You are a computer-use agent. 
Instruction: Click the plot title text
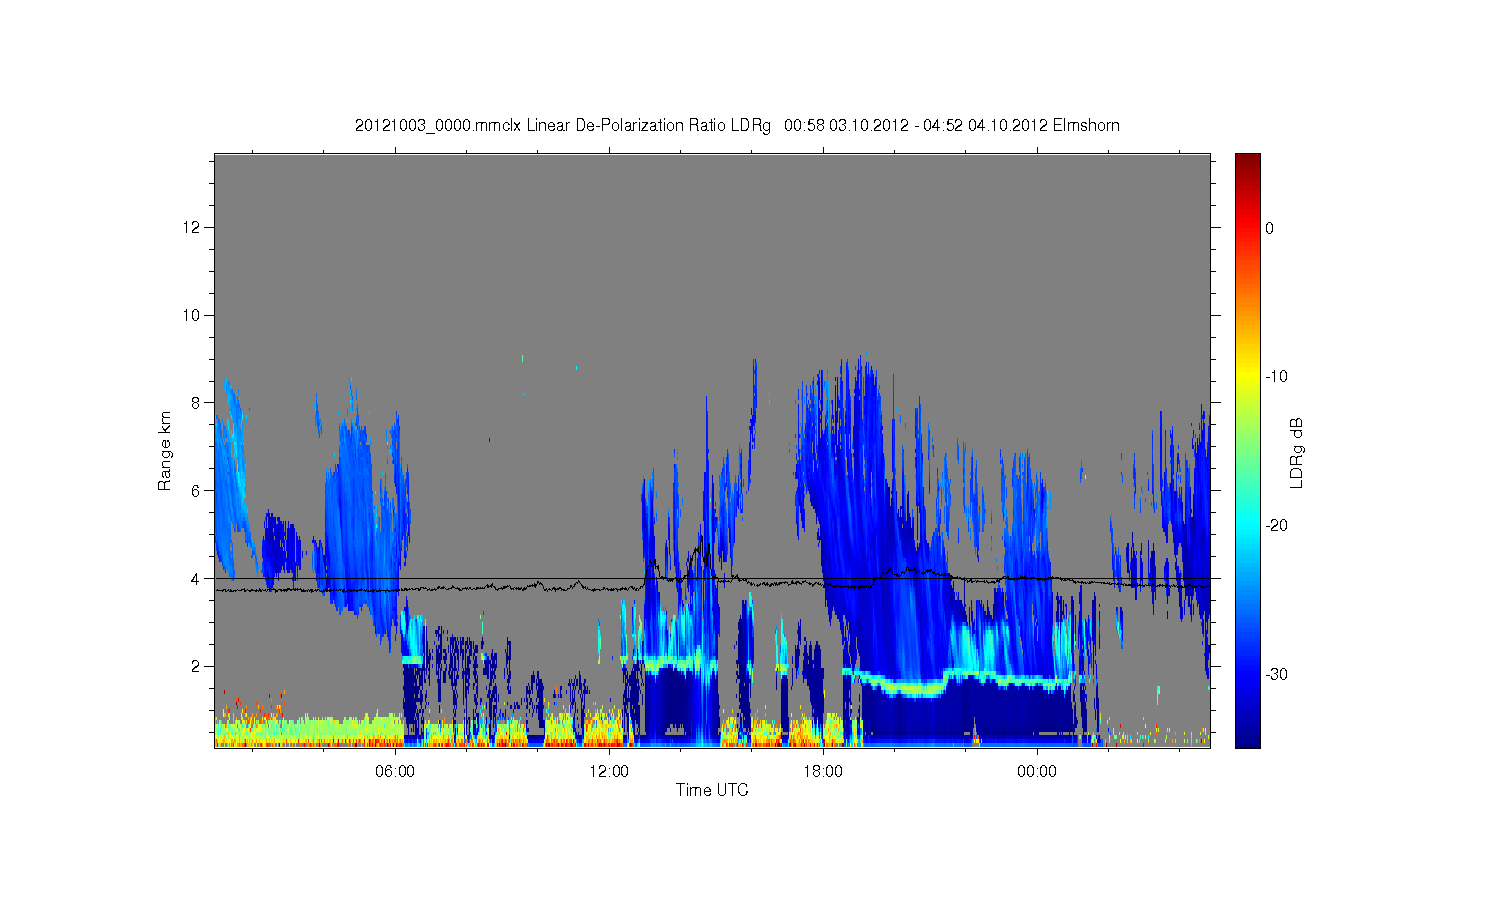tap(737, 126)
